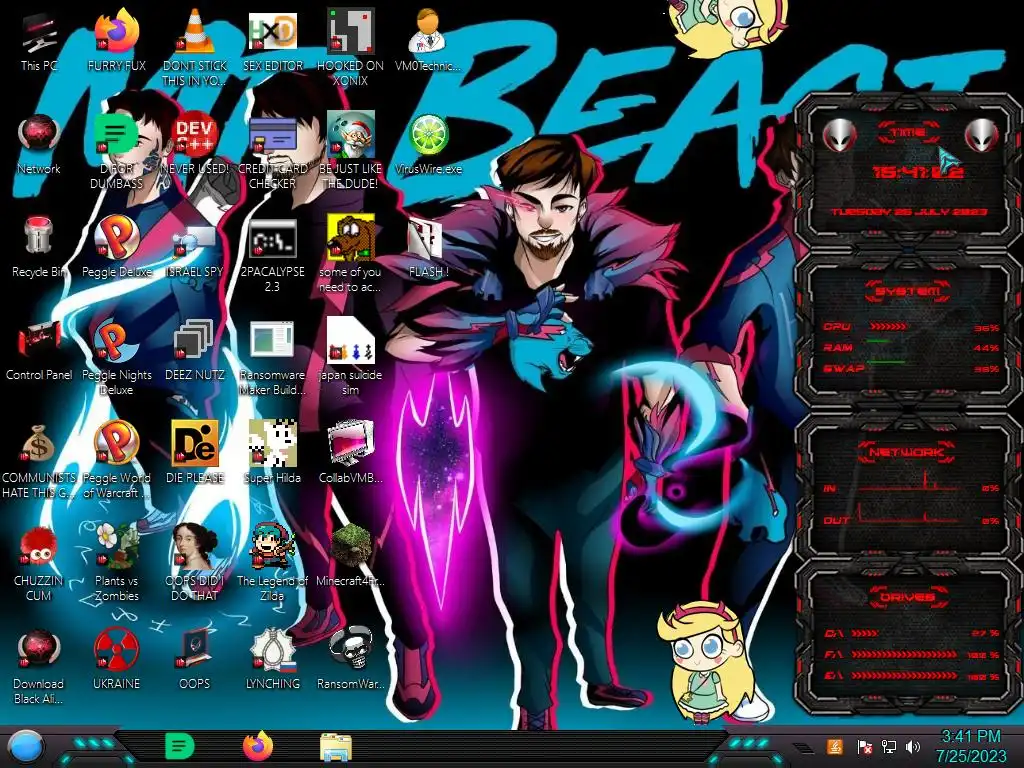This screenshot has width=1024, height=768.
Task: Click the DRIVES header in the widget
Action: [907, 597]
